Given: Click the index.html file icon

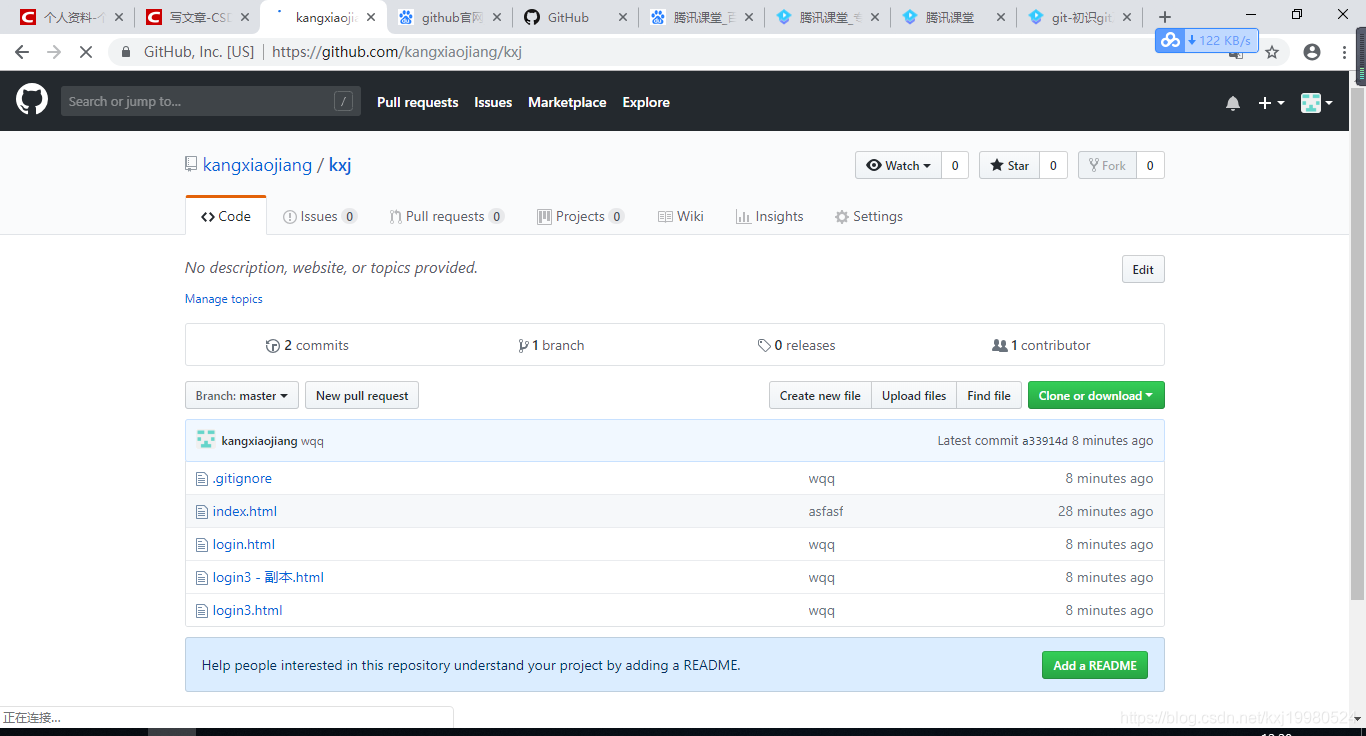Looking at the screenshot, I should (x=202, y=512).
